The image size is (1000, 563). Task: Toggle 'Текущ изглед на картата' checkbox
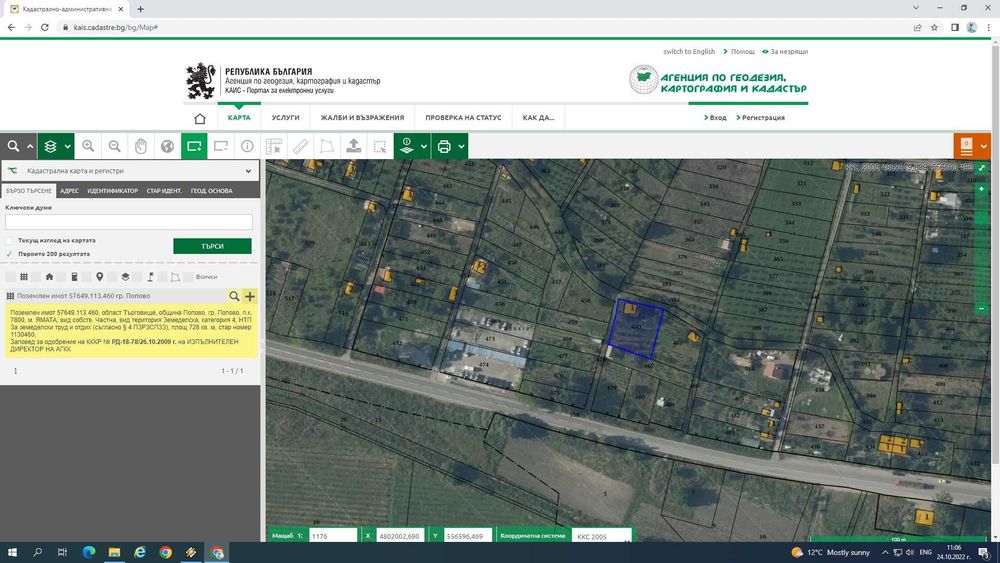click(9, 240)
